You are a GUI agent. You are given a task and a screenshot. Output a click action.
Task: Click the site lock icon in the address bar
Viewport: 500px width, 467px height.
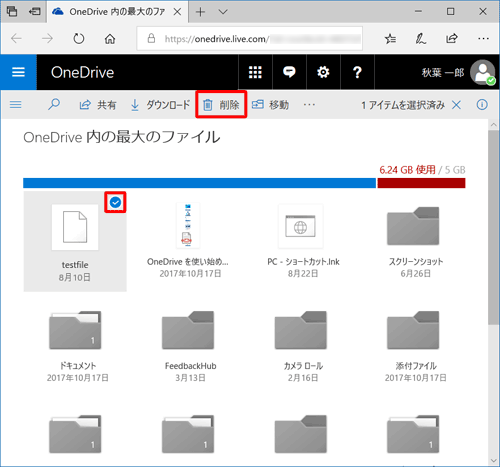(x=151, y=38)
